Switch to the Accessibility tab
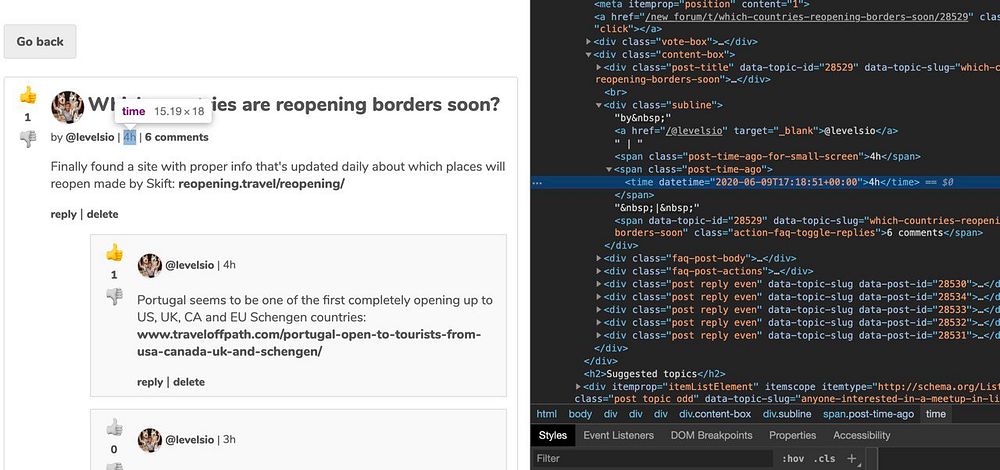 coord(861,436)
